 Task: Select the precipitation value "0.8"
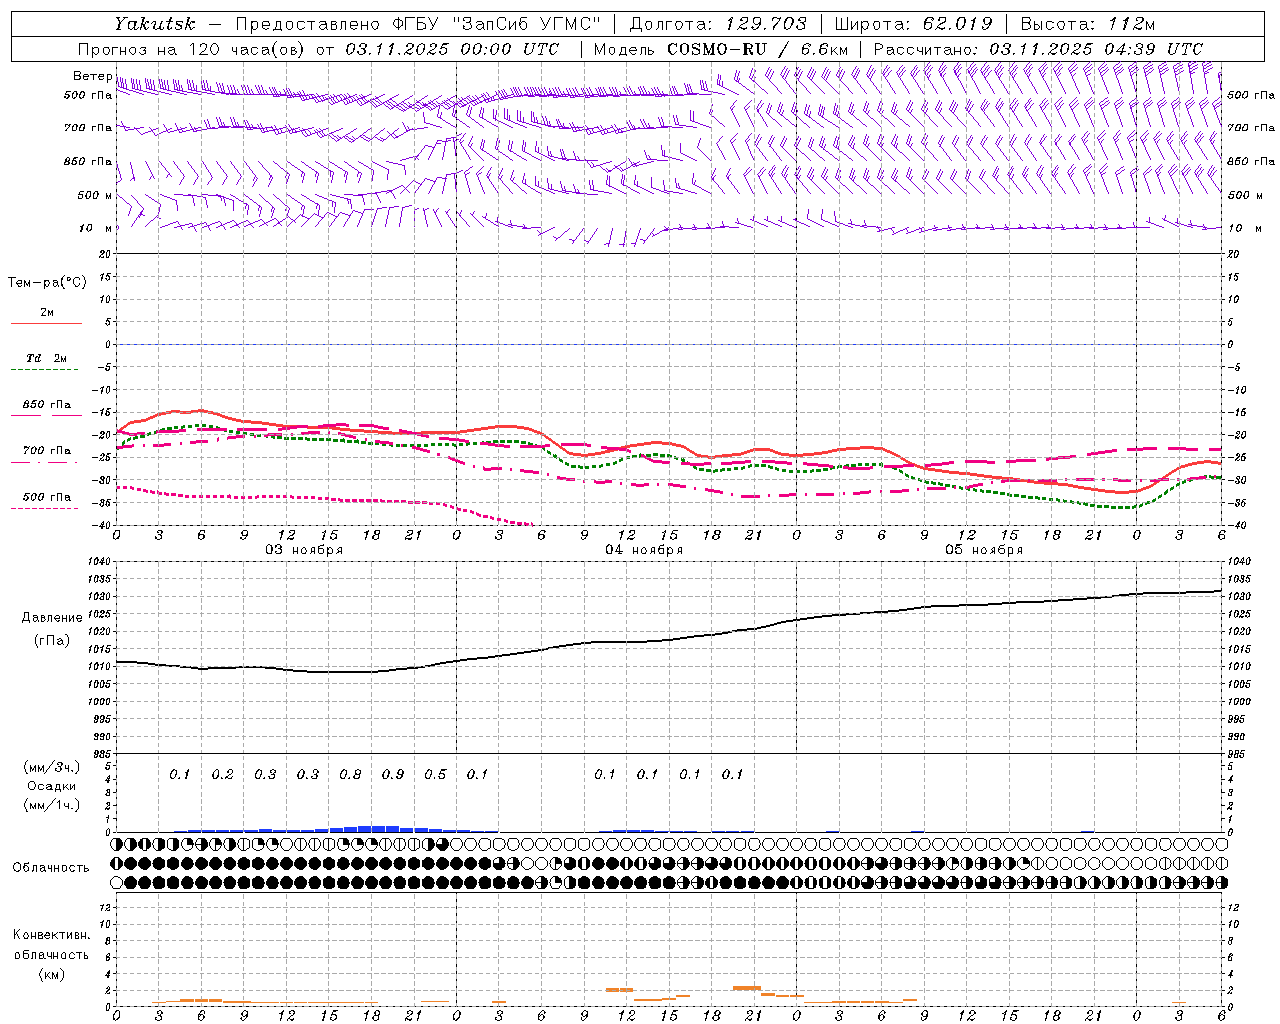pos(350,774)
